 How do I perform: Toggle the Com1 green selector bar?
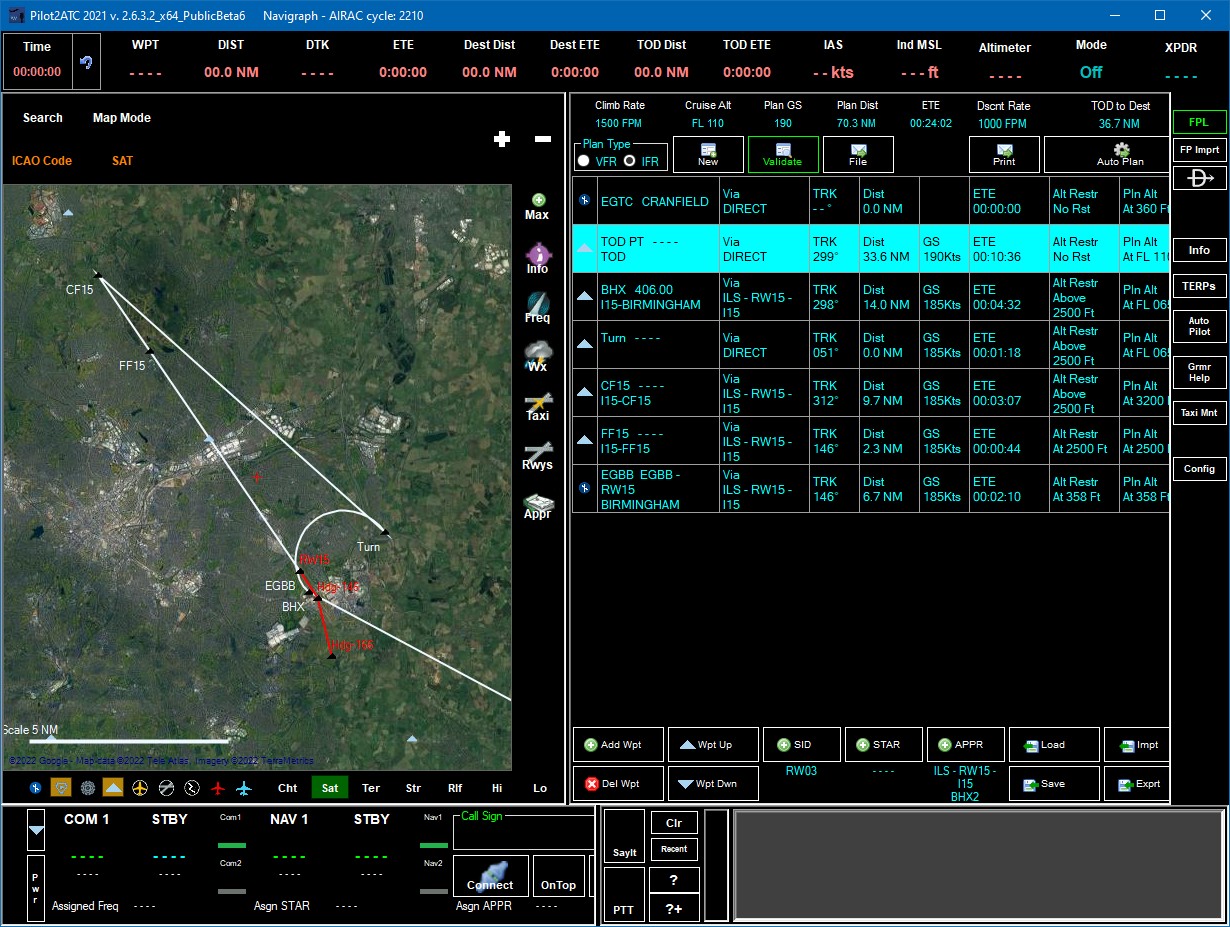(231, 845)
